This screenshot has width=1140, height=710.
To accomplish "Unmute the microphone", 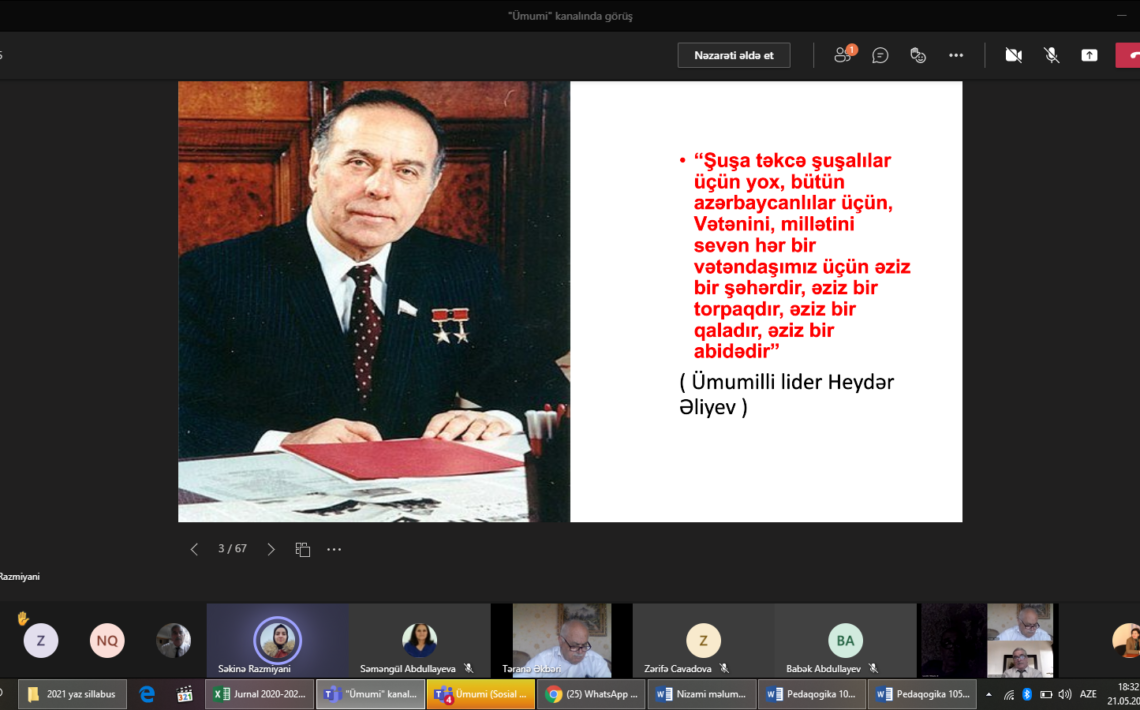I will coord(1051,55).
